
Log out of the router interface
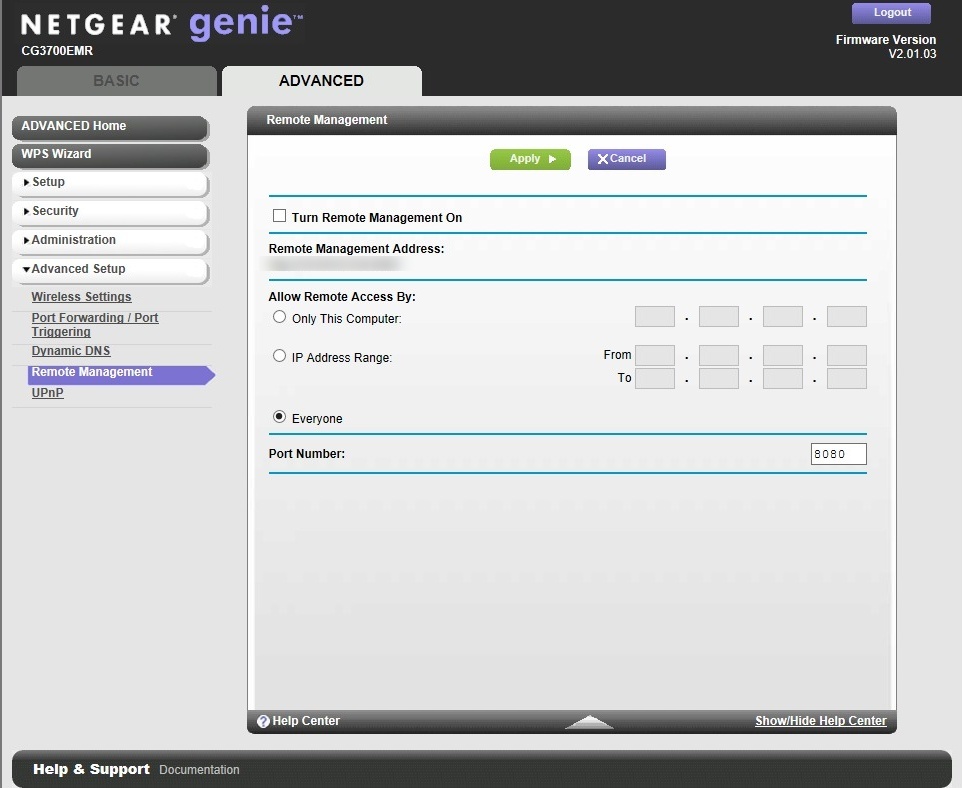point(891,12)
